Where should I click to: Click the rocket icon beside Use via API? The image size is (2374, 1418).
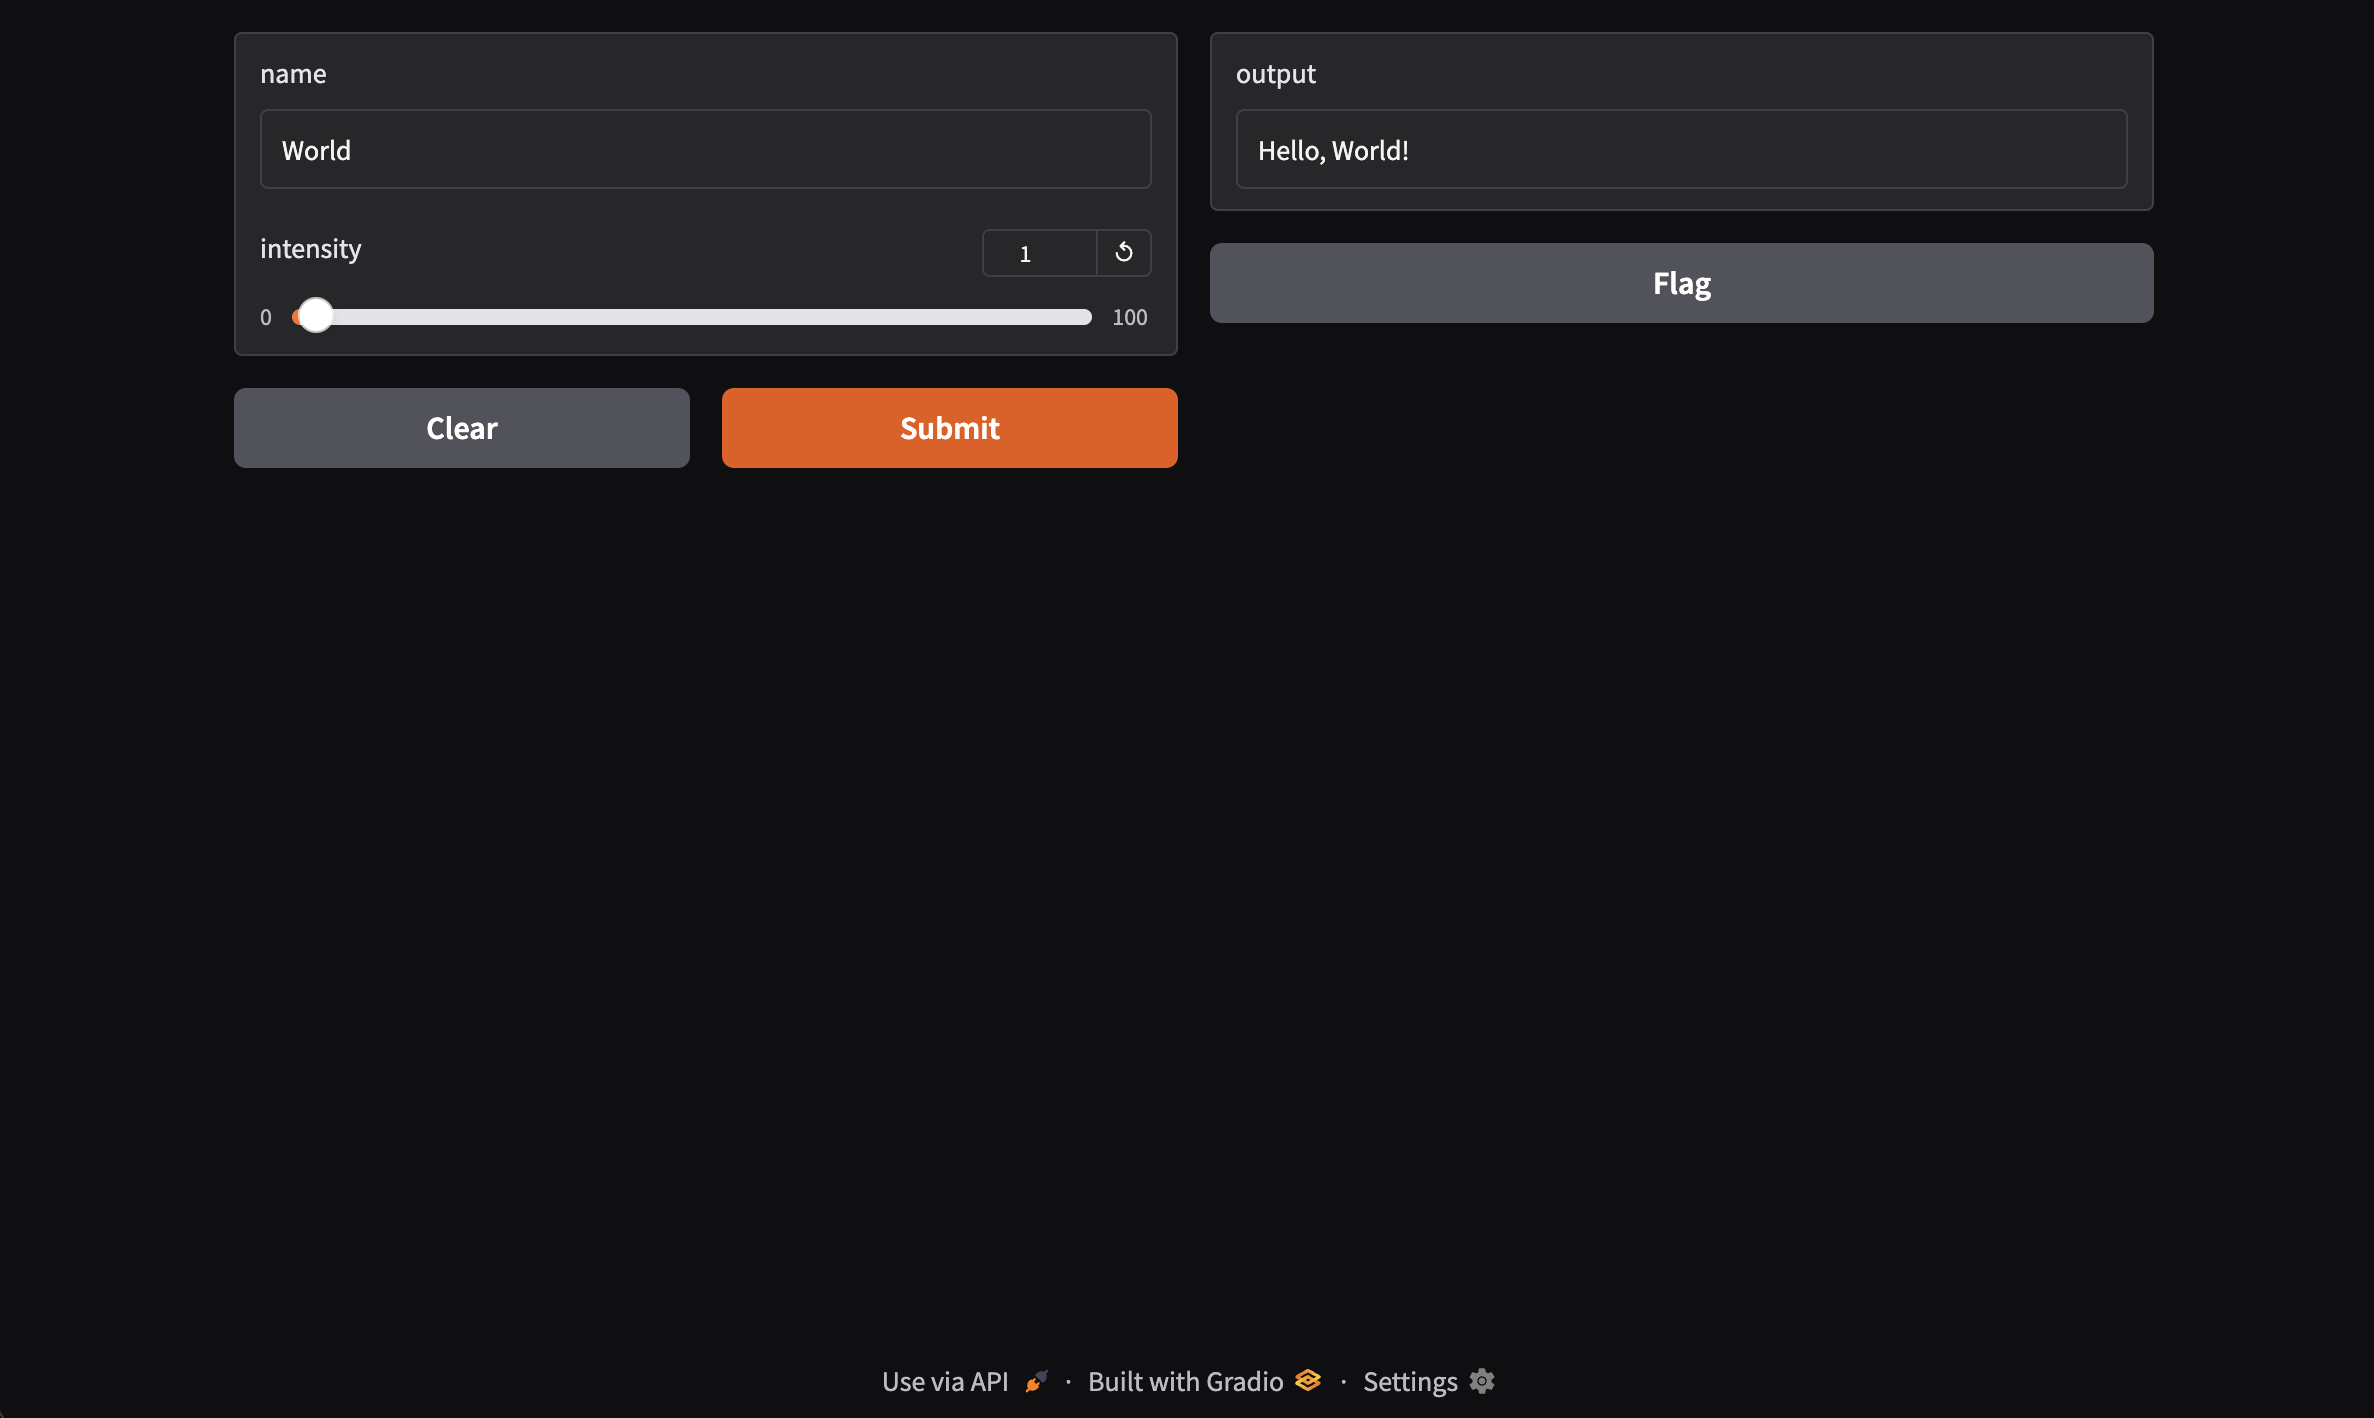pyautogui.click(x=1037, y=1382)
